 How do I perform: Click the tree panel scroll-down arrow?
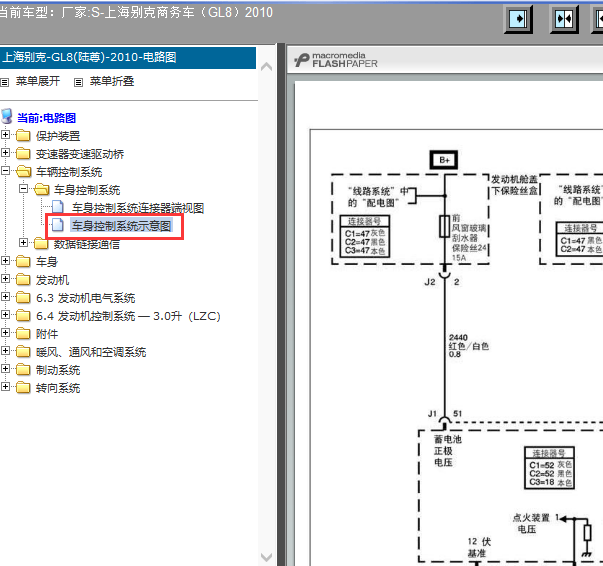point(266,557)
